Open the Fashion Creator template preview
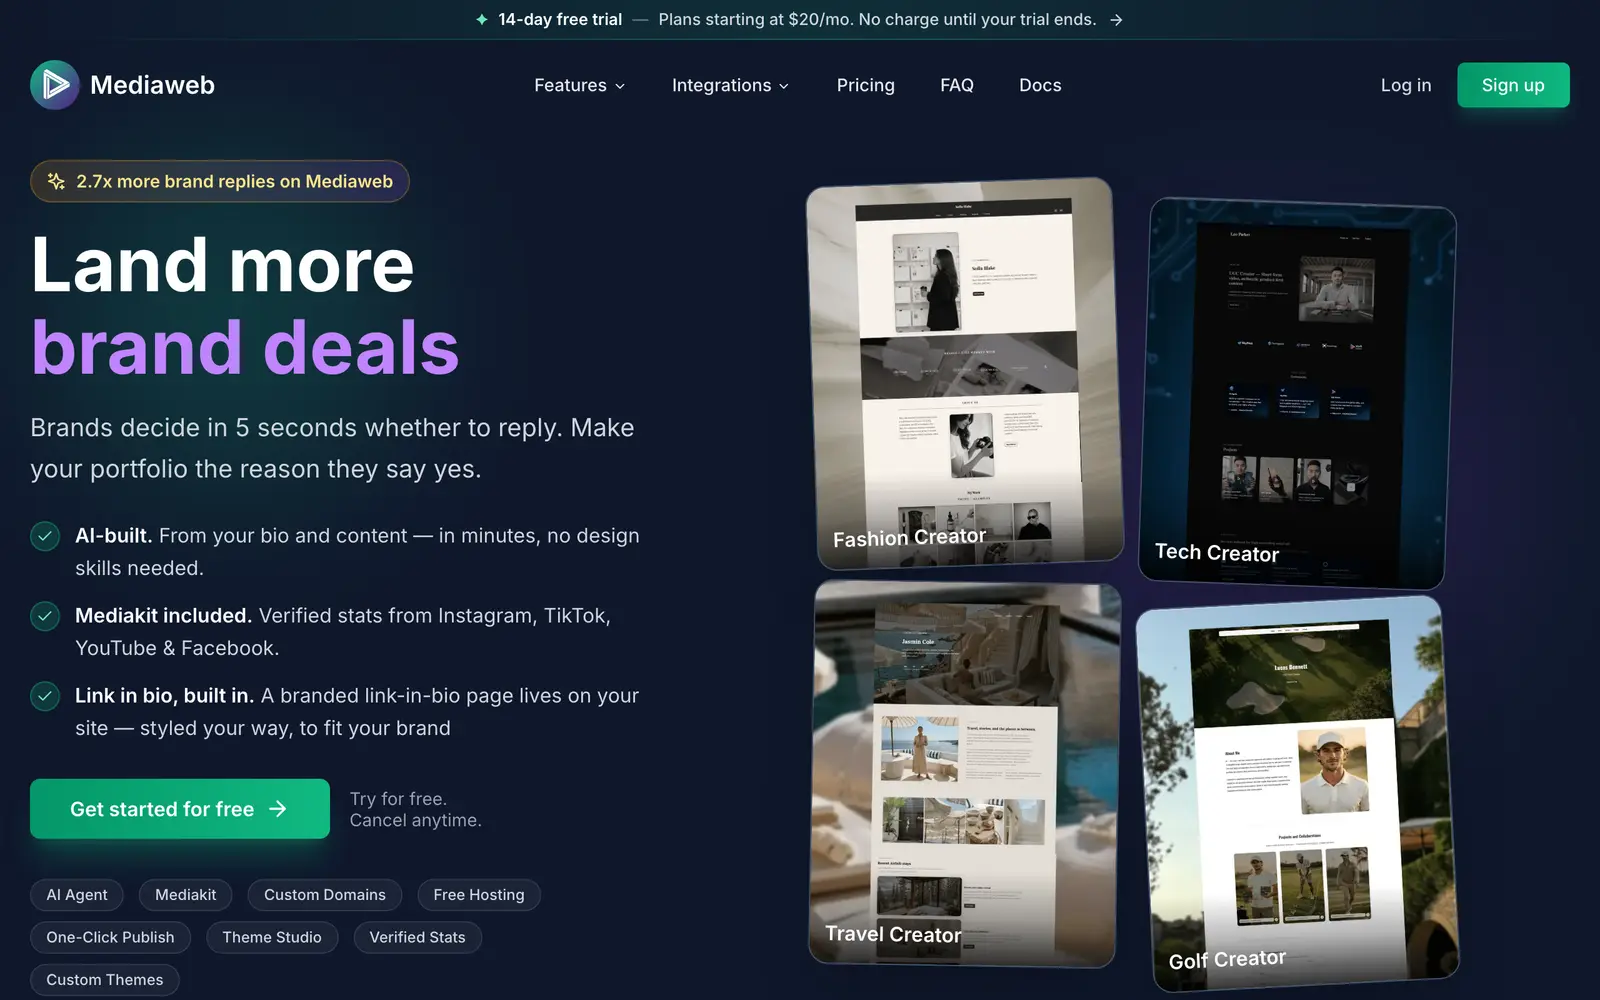Screen dimensions: 1600x1000 (x=965, y=373)
